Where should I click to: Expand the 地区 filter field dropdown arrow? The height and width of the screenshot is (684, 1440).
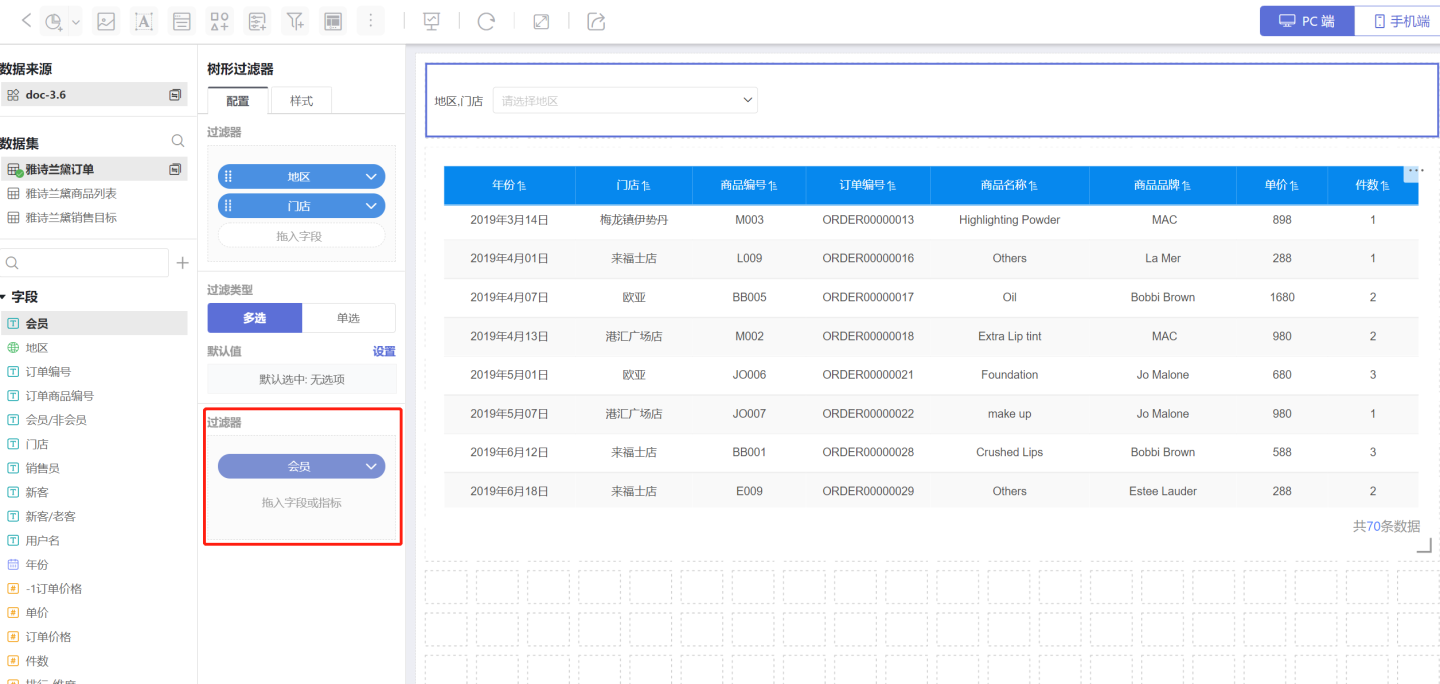[x=371, y=177]
